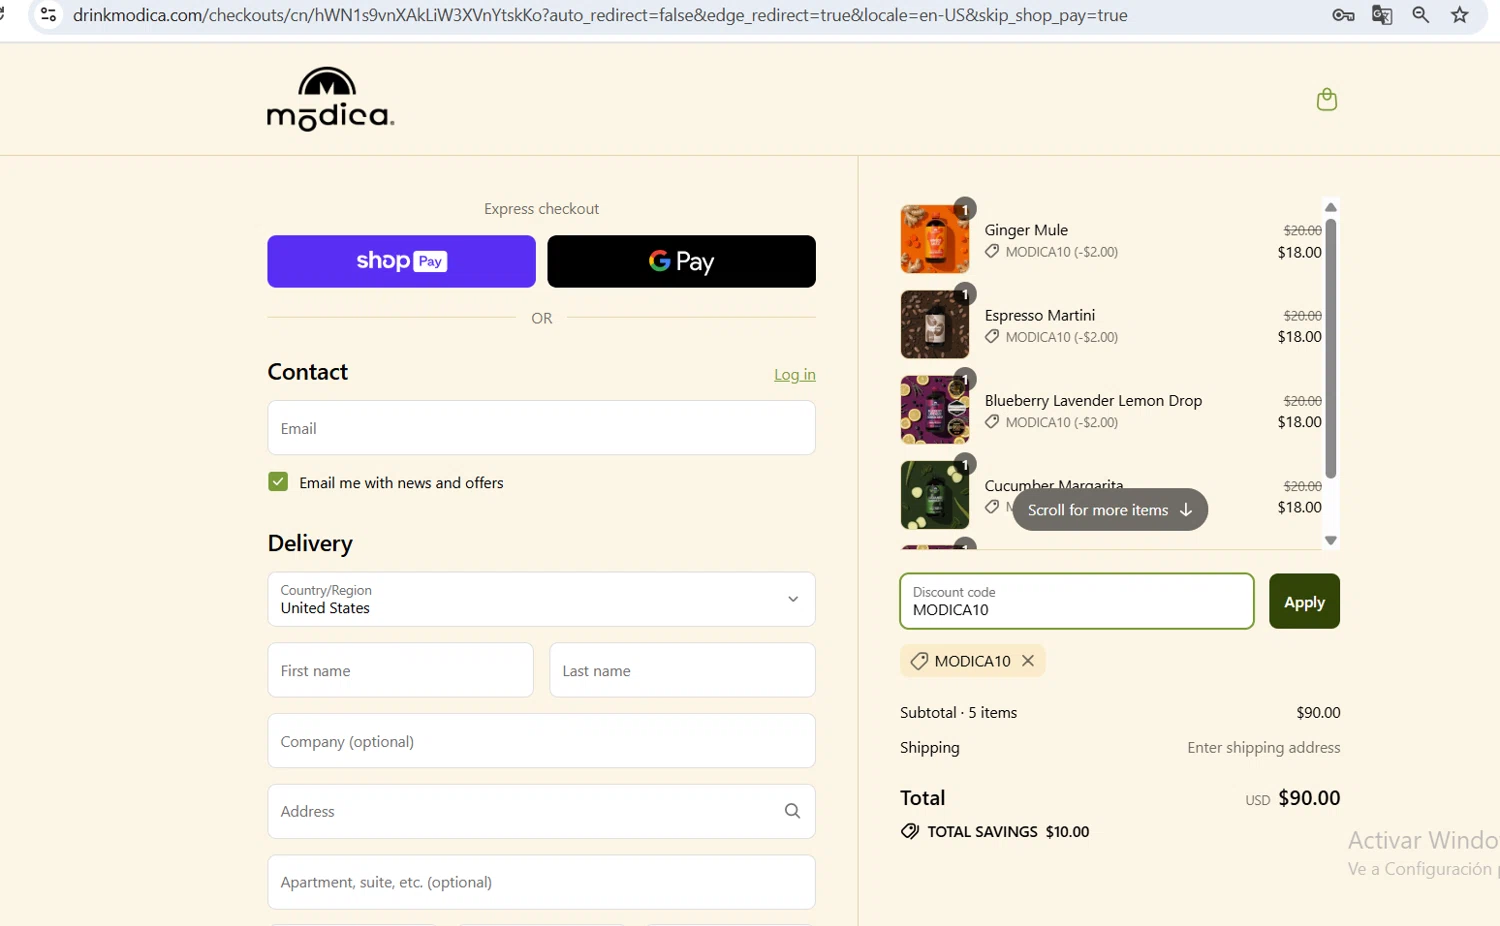Click the scroll list up arrow
Image resolution: width=1500 pixels, height=926 pixels.
1330,207
